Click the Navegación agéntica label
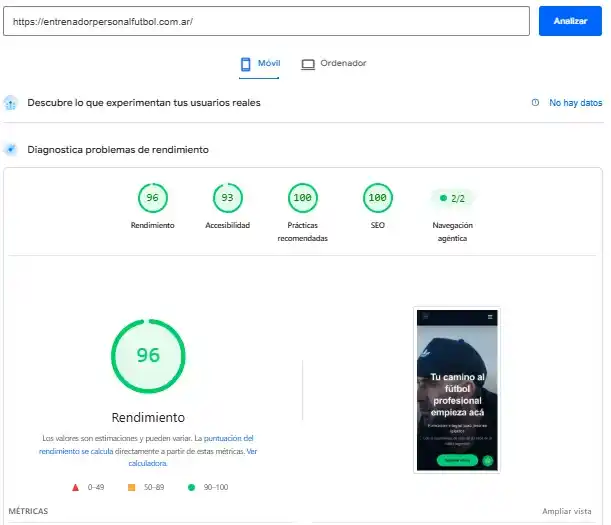The width and height of the screenshot is (611, 525). pos(452,232)
